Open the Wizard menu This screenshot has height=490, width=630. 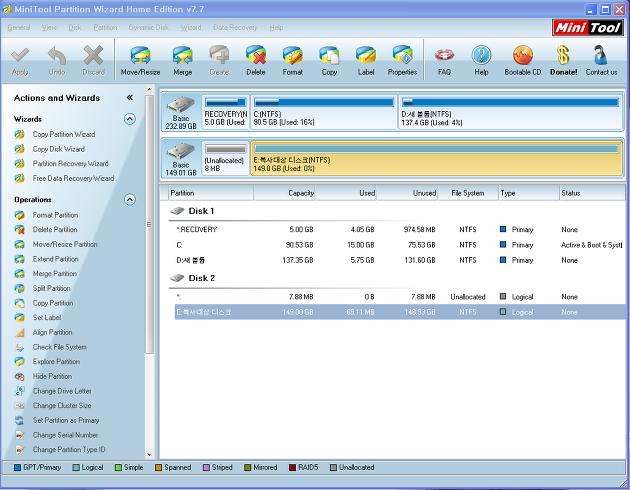190,27
